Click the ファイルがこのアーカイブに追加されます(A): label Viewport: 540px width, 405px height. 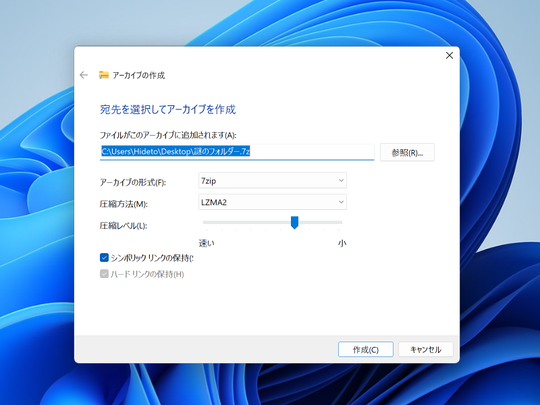(168, 135)
